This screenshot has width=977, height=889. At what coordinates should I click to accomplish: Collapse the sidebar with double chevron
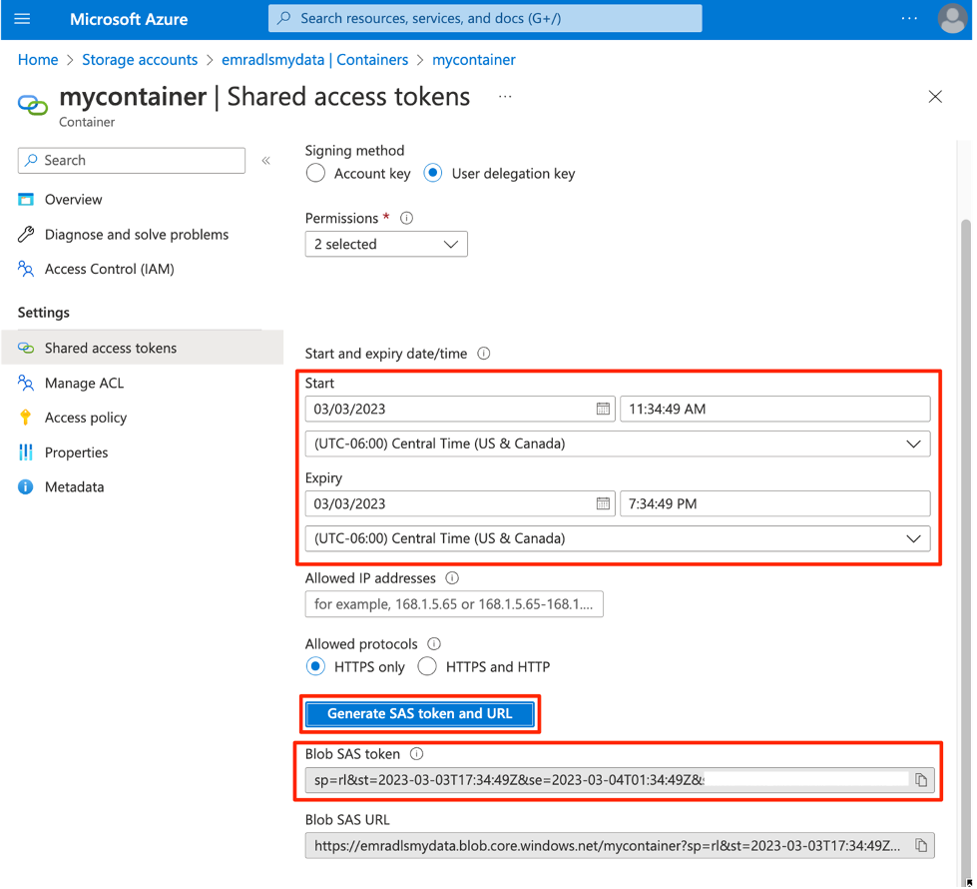(x=266, y=161)
